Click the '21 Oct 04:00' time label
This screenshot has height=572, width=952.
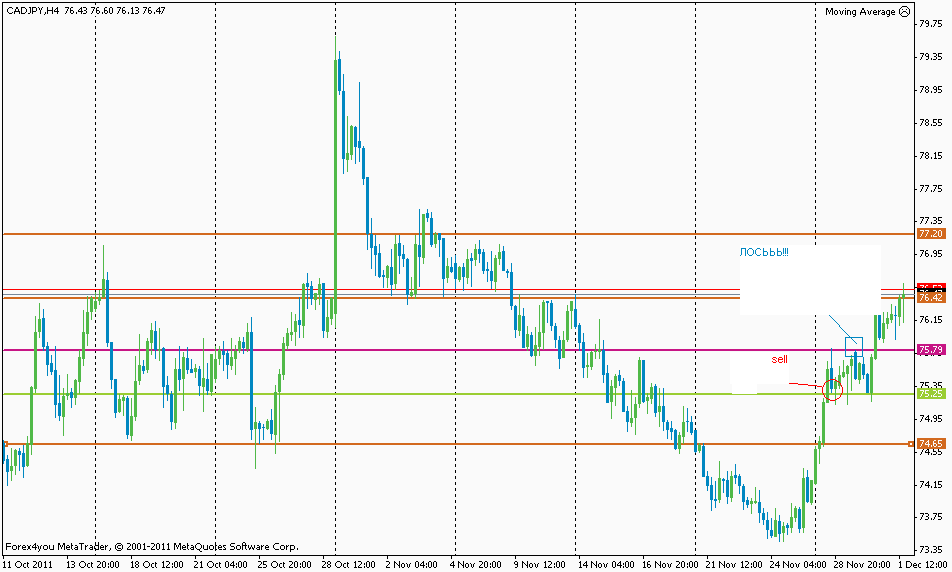pos(220,564)
